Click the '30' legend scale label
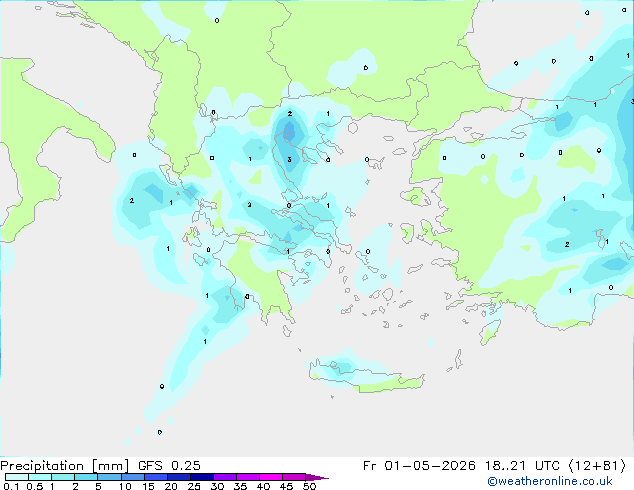This screenshot has width=634, height=490. 218,486
